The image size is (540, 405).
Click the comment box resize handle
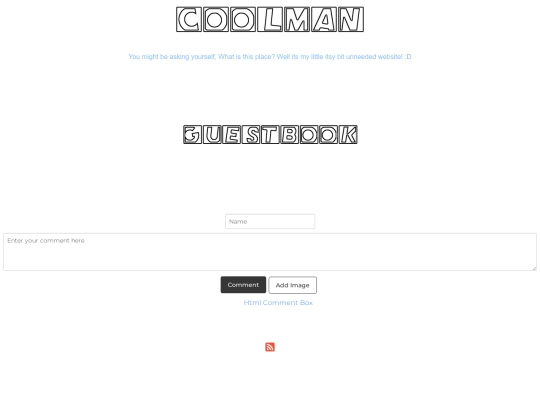(534, 268)
